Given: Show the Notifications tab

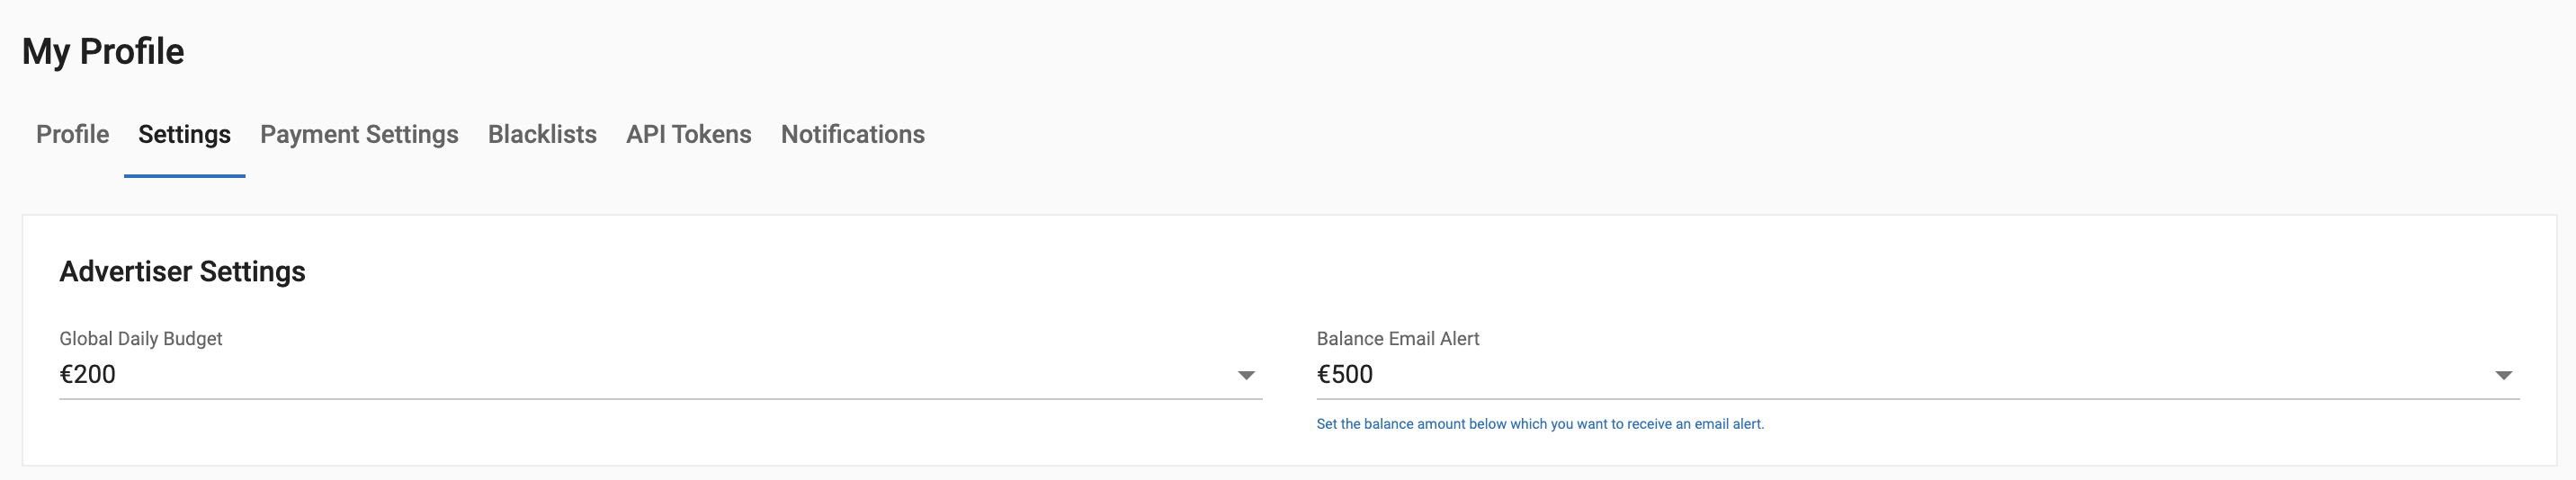Looking at the screenshot, I should 852,135.
